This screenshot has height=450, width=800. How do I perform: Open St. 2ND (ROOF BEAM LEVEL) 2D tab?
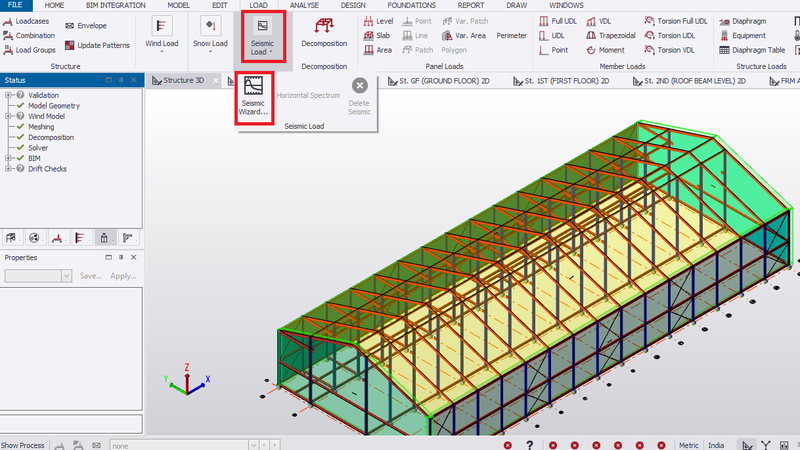click(689, 81)
